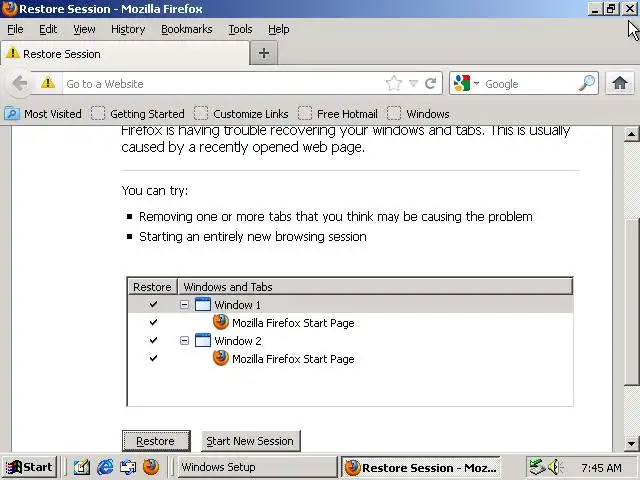Click Restore Session taskbar button
Viewport: 640px width, 480px height.
(420, 468)
